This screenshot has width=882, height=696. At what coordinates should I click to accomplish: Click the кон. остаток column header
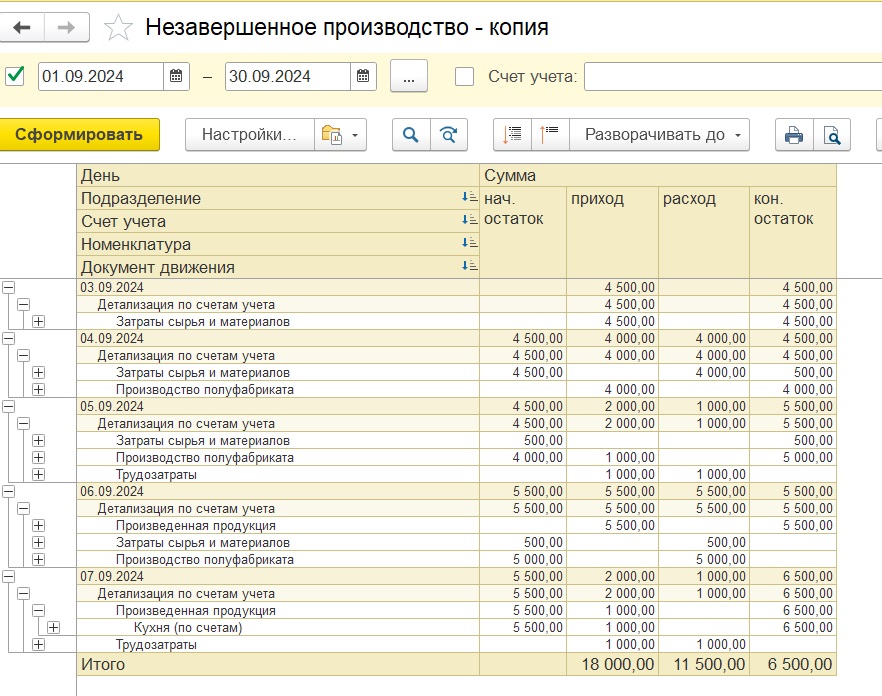pyautogui.click(x=793, y=232)
